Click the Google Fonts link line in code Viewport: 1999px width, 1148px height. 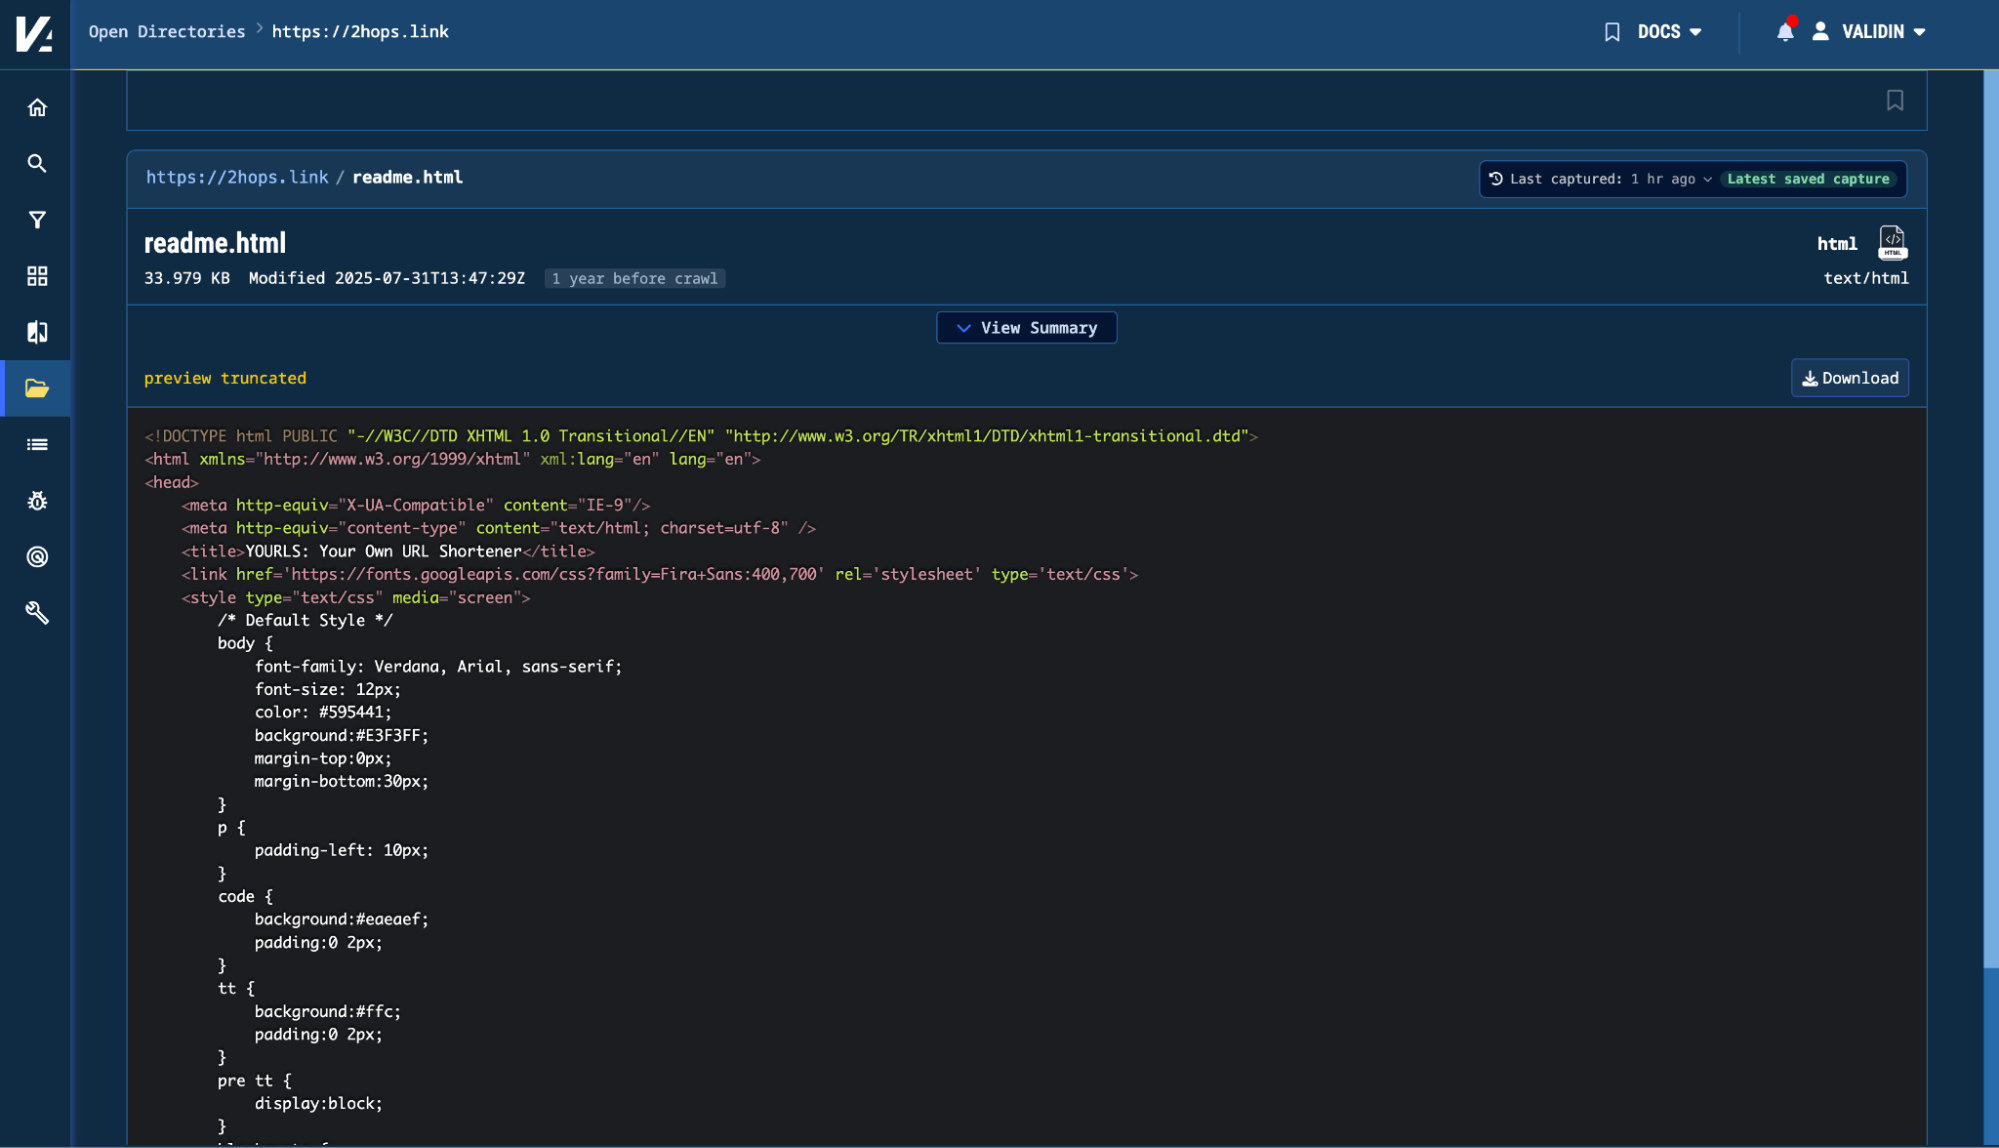659,574
